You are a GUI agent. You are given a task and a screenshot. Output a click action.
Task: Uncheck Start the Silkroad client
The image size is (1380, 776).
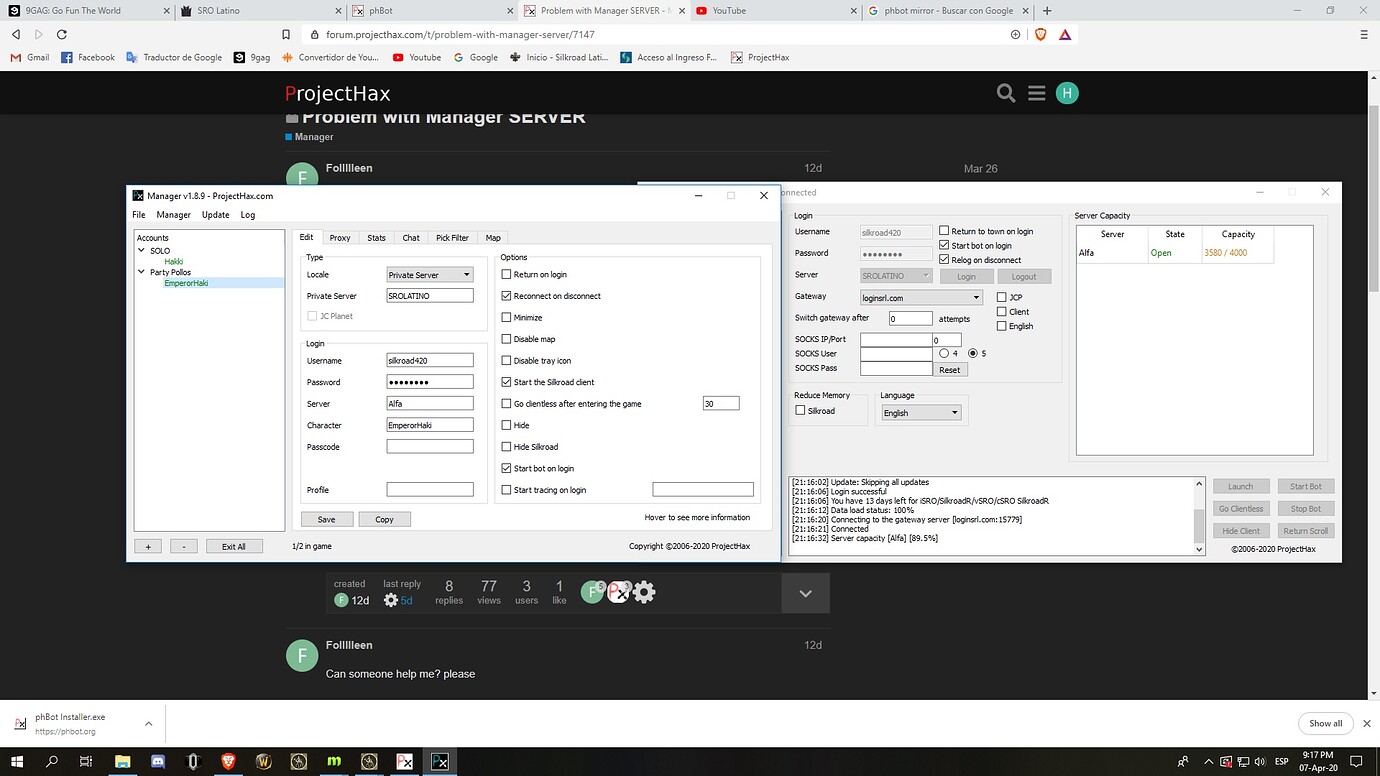pos(507,381)
